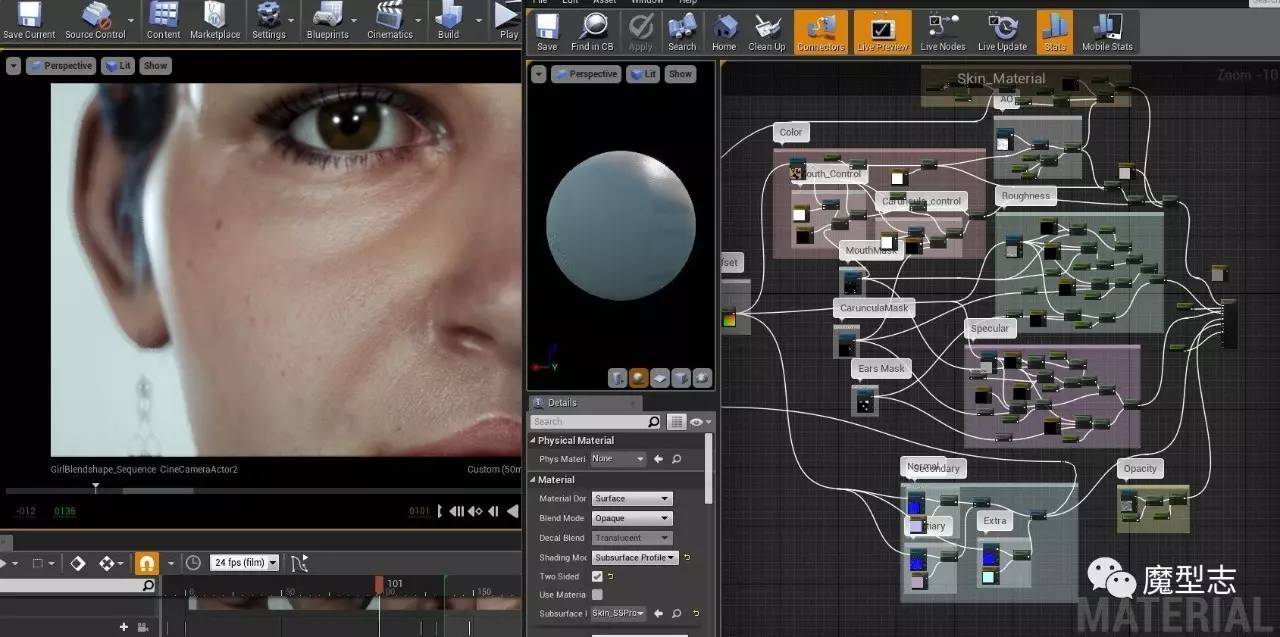This screenshot has width=1280, height=637.
Task: Click Lit in the material preview viewport
Action: tap(643, 74)
